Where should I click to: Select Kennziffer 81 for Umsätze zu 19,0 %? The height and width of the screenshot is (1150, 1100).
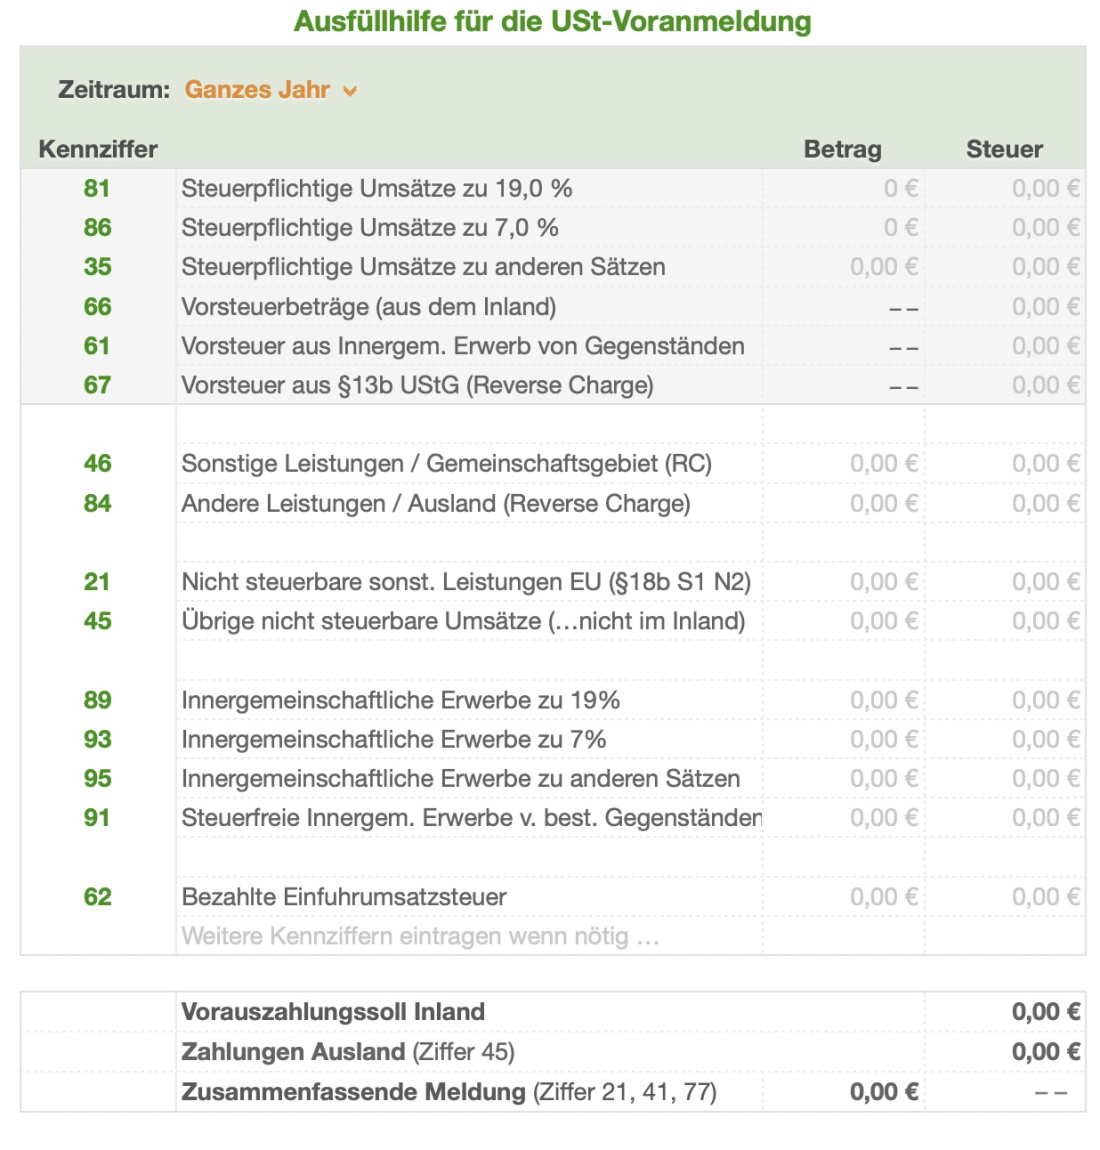96,189
